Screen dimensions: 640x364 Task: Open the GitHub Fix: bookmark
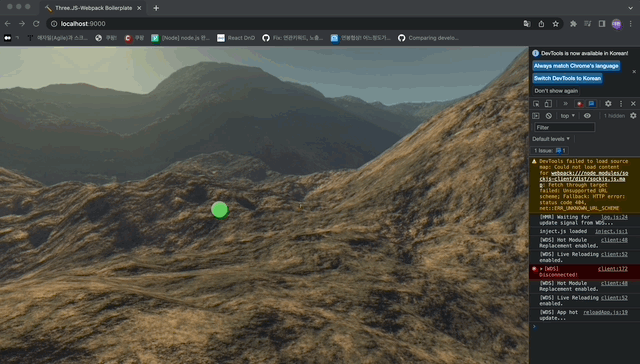tap(293, 38)
